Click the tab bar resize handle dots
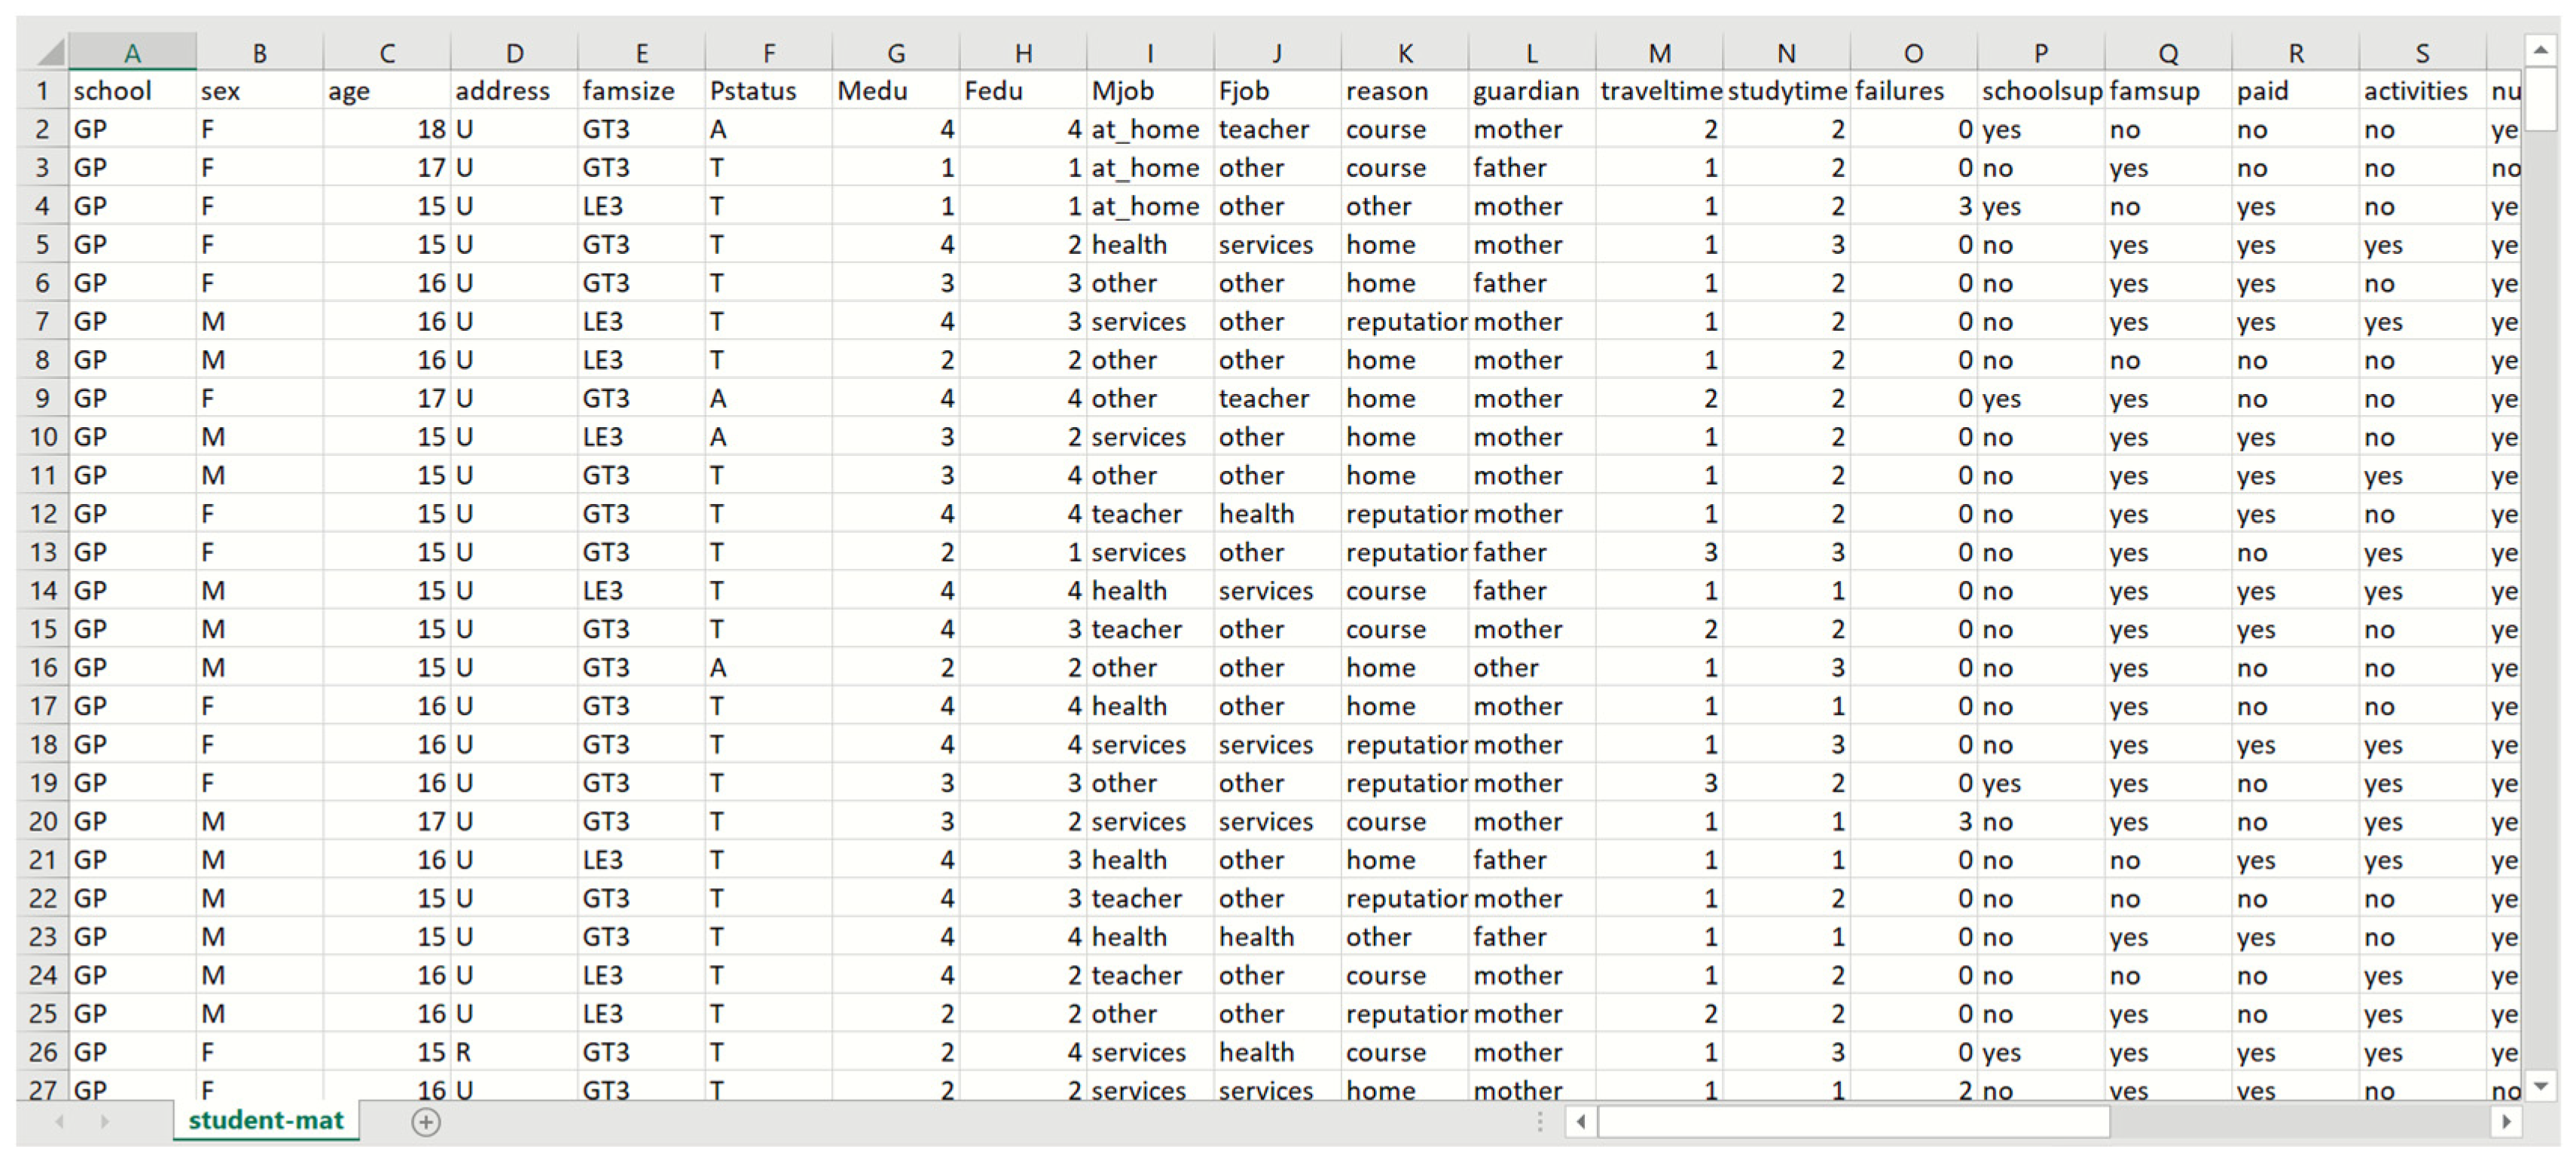Image resolution: width=2576 pixels, height=1164 pixels. click(1540, 1122)
